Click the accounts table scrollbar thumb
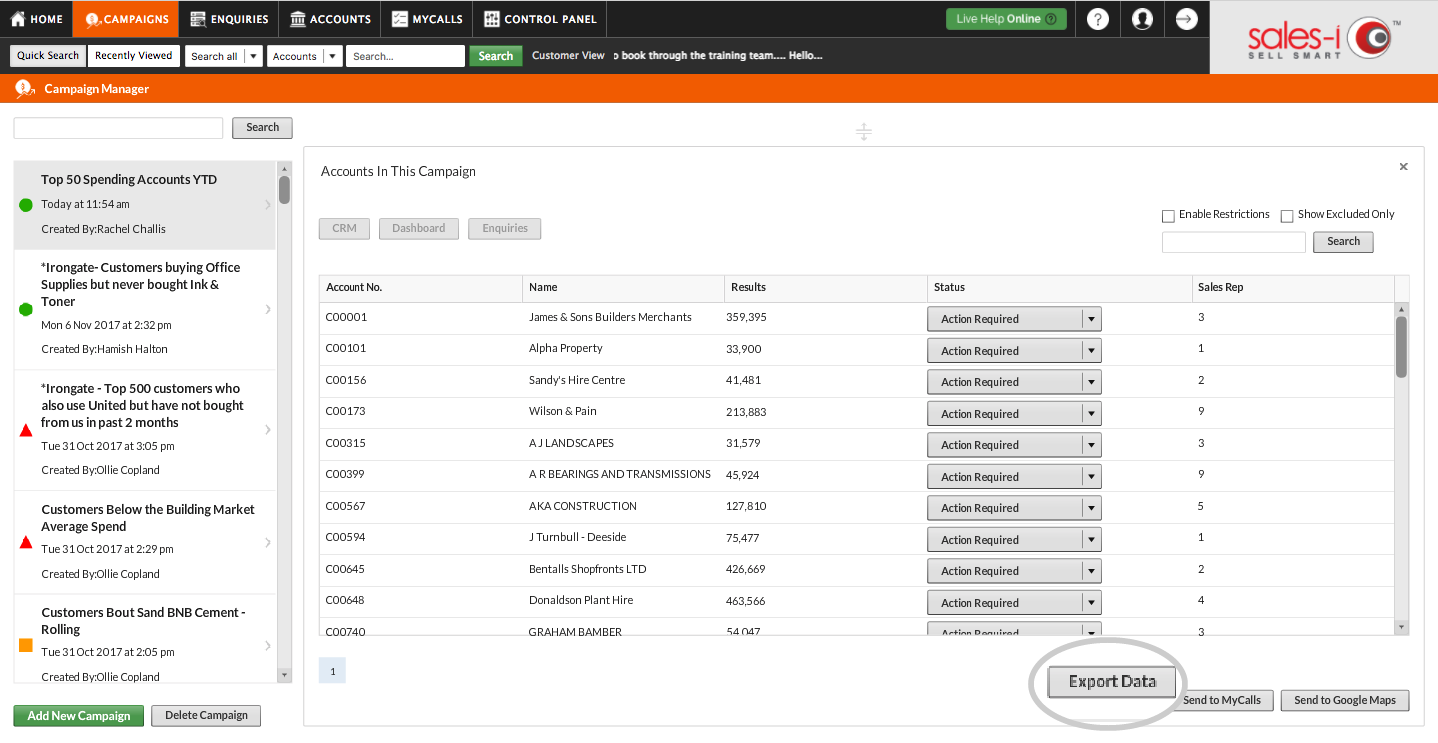This screenshot has width=1438, height=743. pyautogui.click(x=1401, y=347)
